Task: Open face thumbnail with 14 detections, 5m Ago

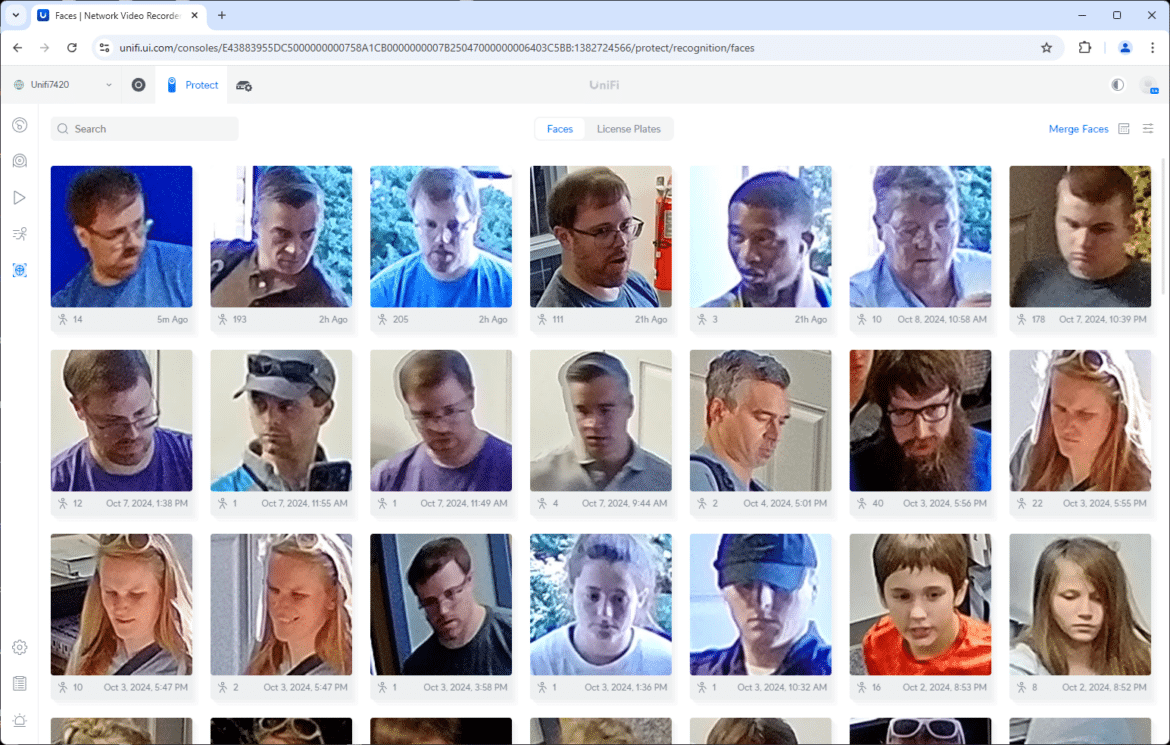Action: [x=122, y=237]
